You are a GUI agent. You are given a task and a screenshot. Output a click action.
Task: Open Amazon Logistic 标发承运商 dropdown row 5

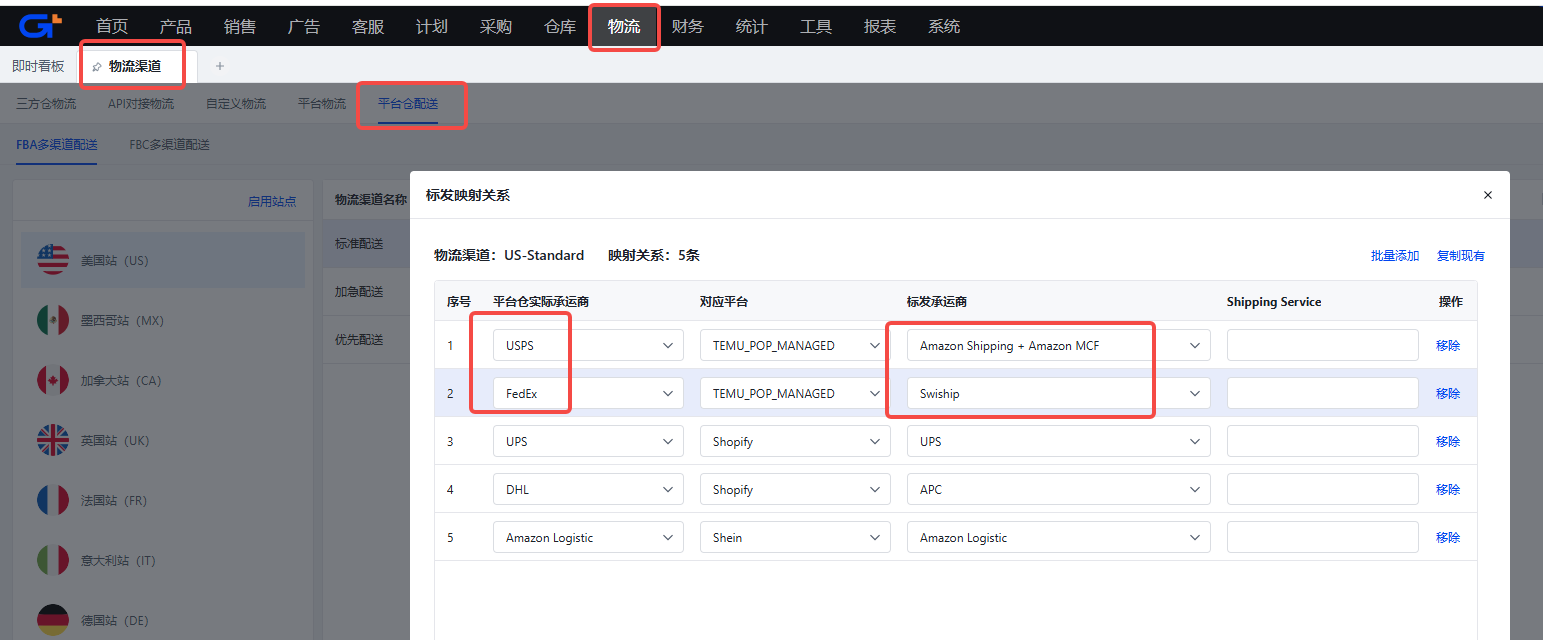click(1059, 537)
